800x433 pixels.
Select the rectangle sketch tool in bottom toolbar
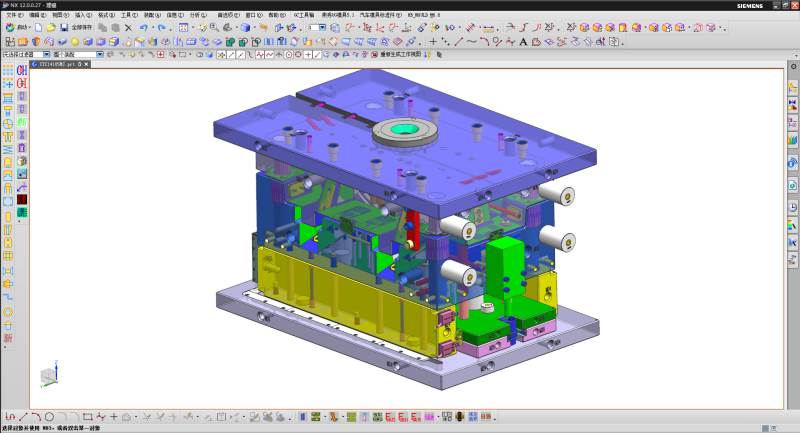pos(88,416)
